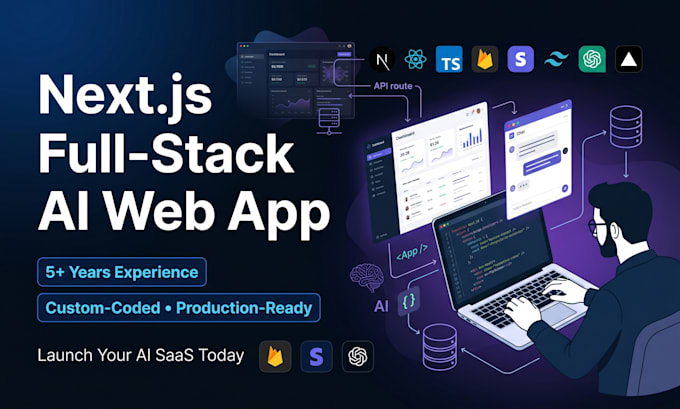Open the Chat window mockup
Screen dimensions: 680x409
[538, 160]
